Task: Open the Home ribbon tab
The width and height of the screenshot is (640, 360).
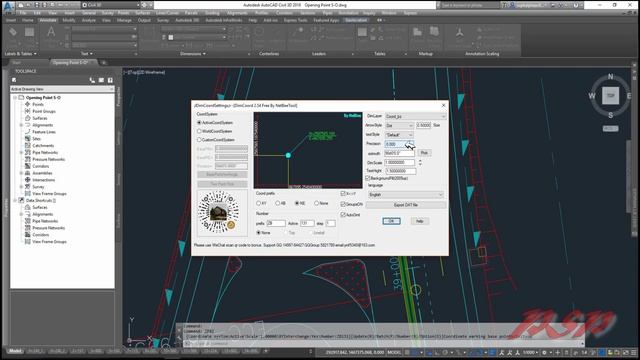Action: 27,20
